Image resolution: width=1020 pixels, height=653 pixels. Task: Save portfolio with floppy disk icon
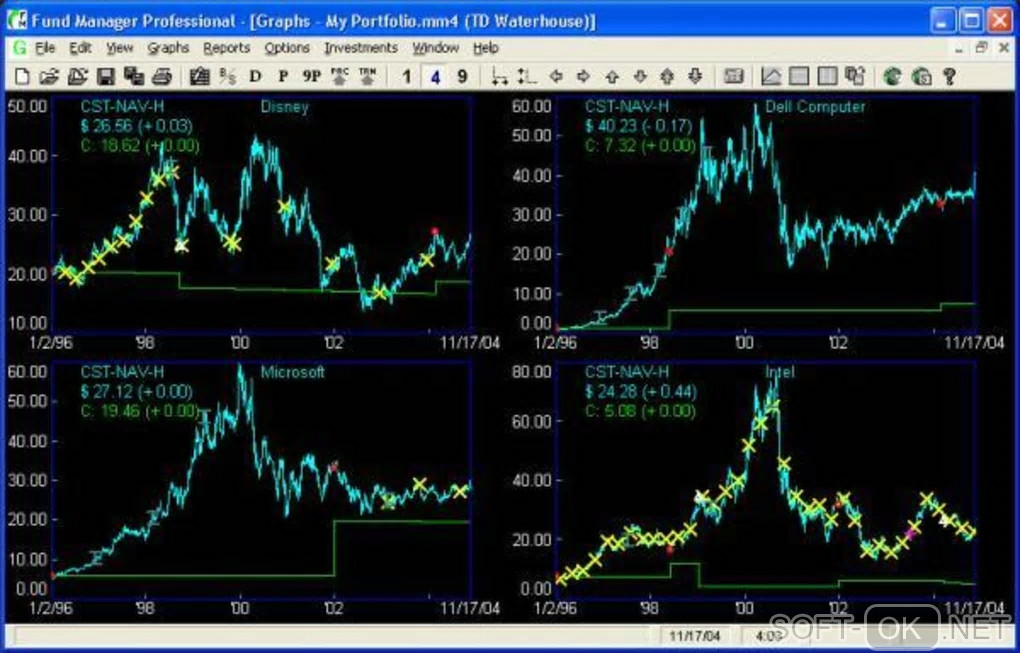click(105, 77)
